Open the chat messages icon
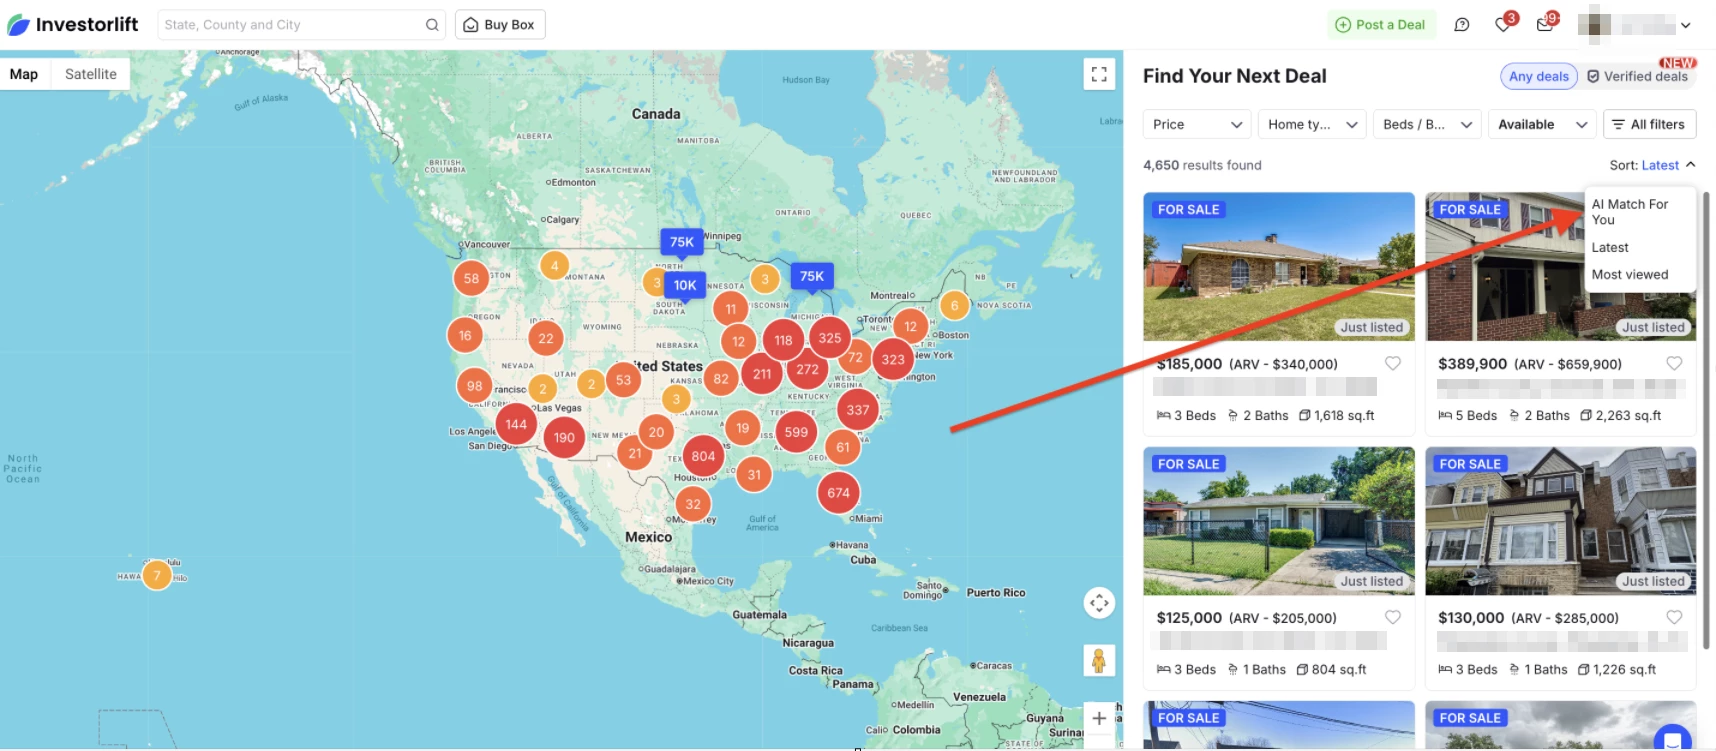This screenshot has height=751, width=1716. coord(1462,25)
